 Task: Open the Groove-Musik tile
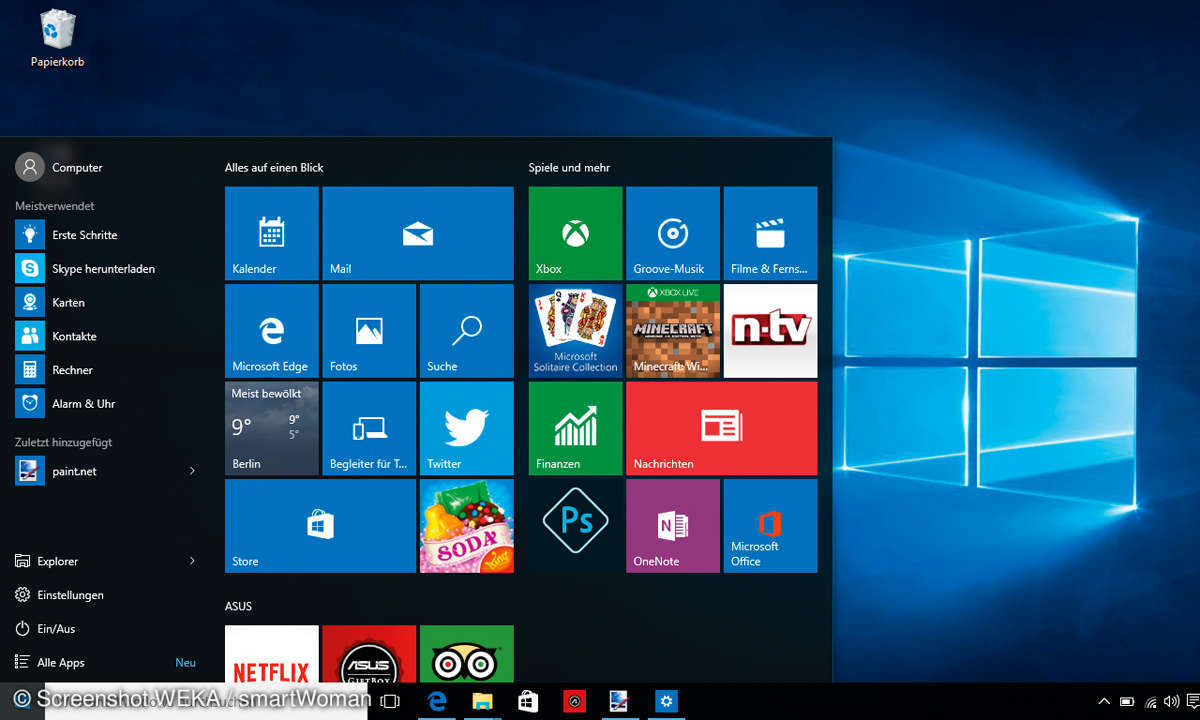(673, 233)
